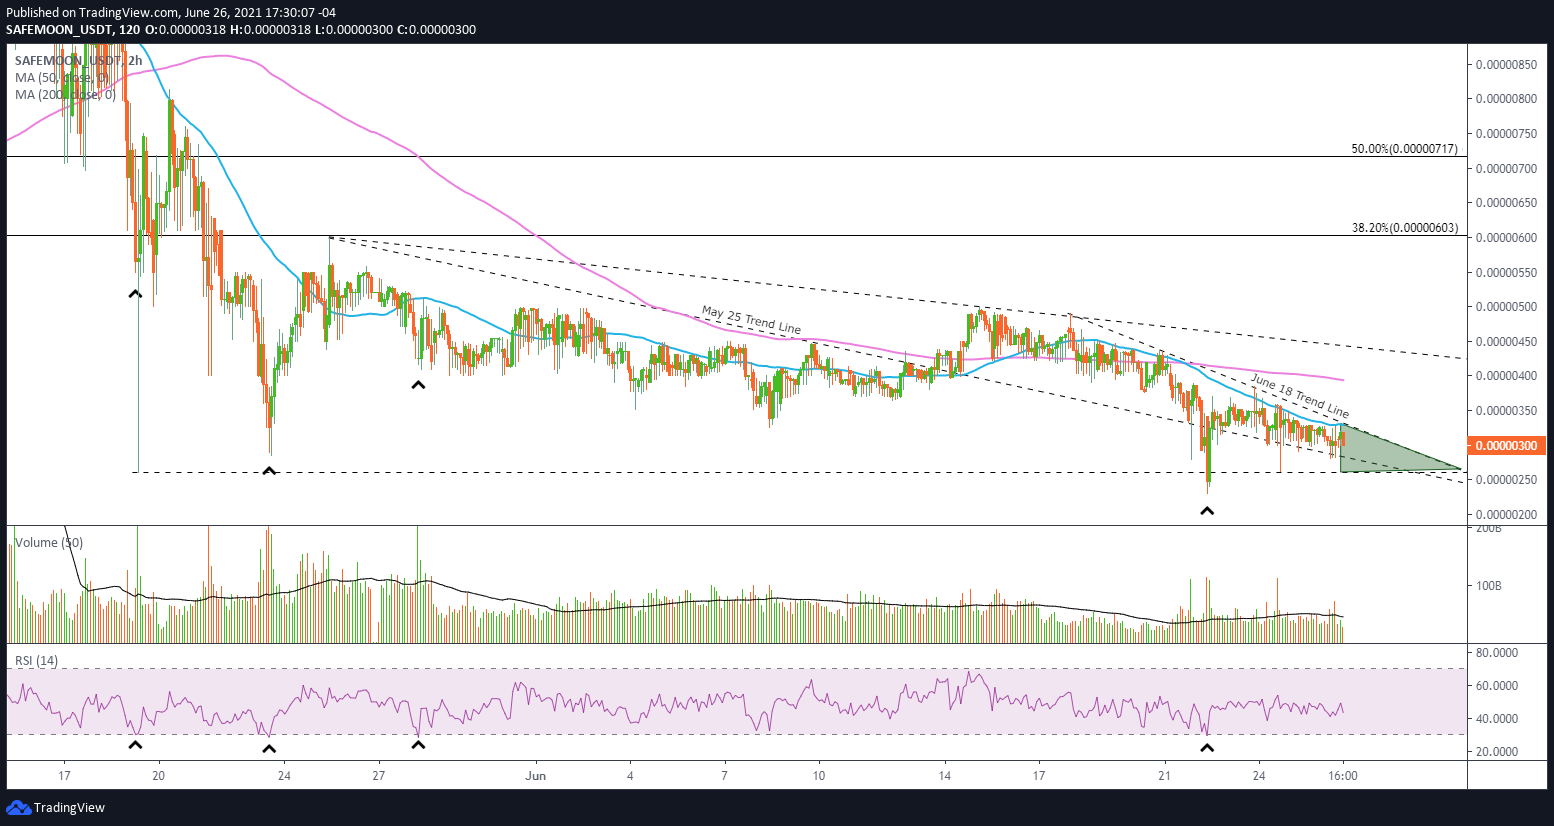Click the caret marker below the June 22 price low
Viewport: 1554px width, 826px height.
tap(1207, 511)
